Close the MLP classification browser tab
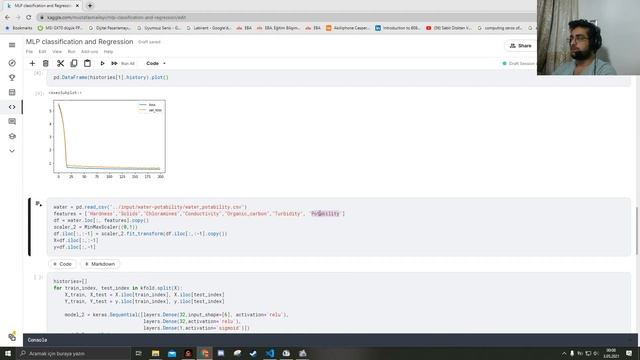The image size is (640, 360). click(x=77, y=6)
